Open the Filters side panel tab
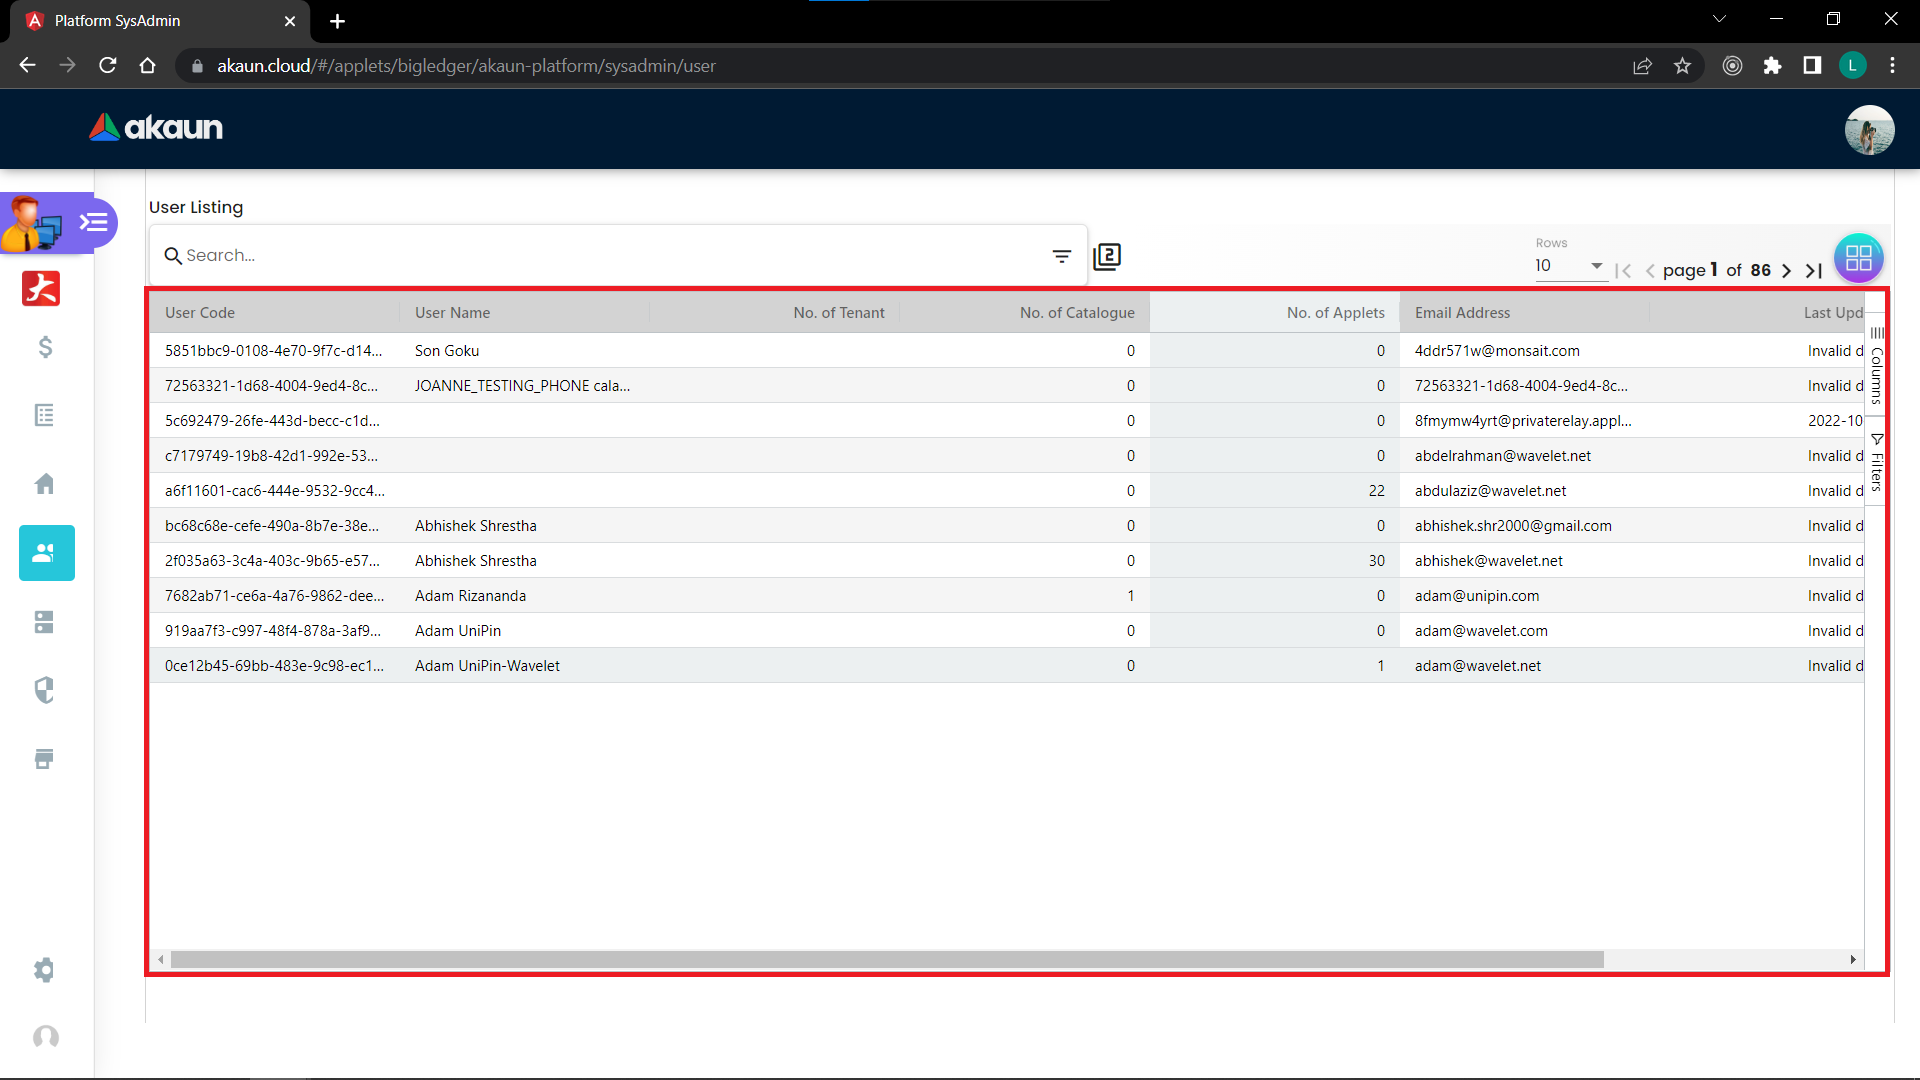Viewport: 1920px width, 1080px height. click(x=1877, y=463)
